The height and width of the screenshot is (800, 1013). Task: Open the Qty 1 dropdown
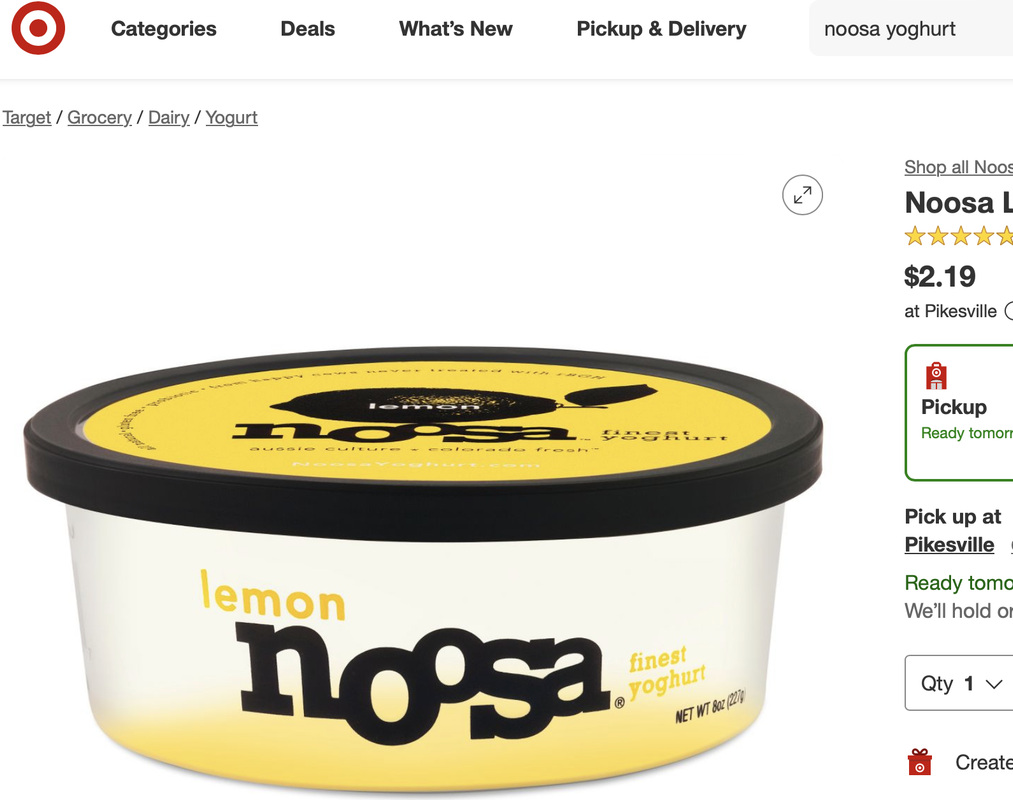pyautogui.click(x=959, y=683)
